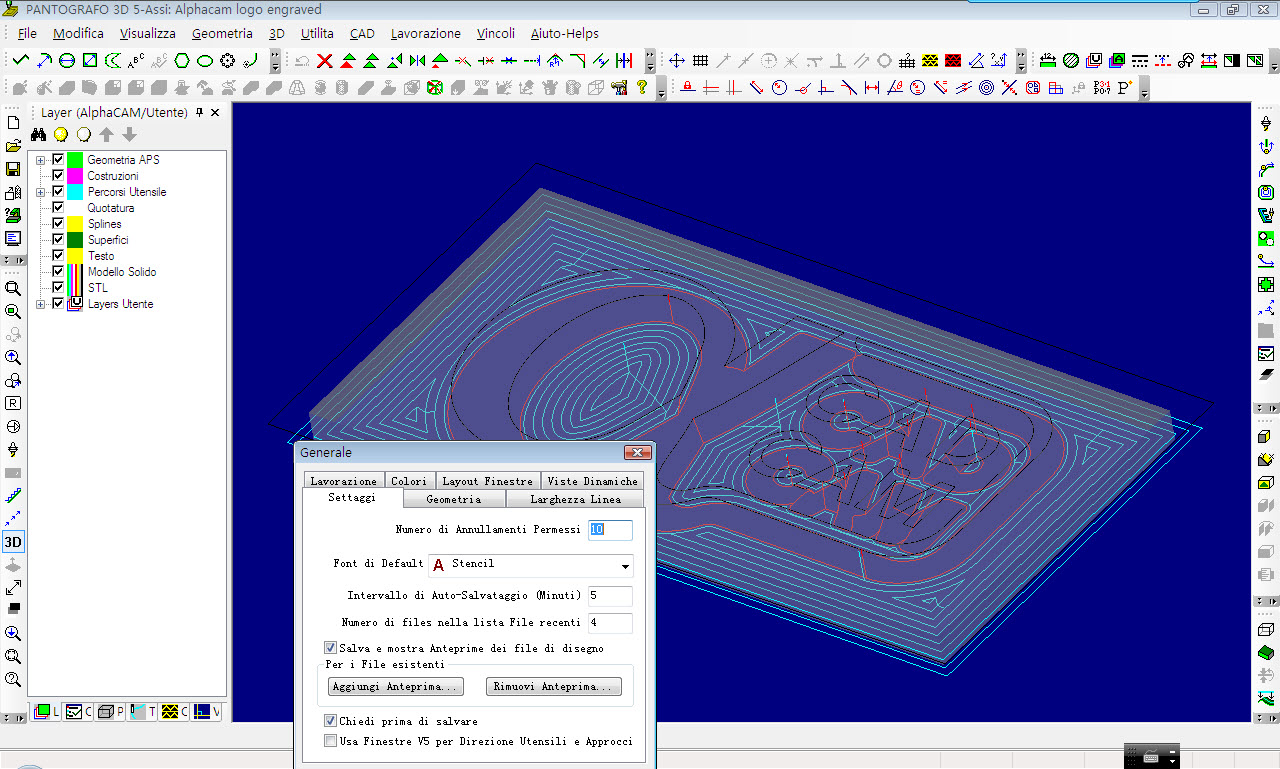Image resolution: width=1280 pixels, height=769 pixels.
Task: Switch to the Viste Dinamiche tab
Action: coord(592,481)
